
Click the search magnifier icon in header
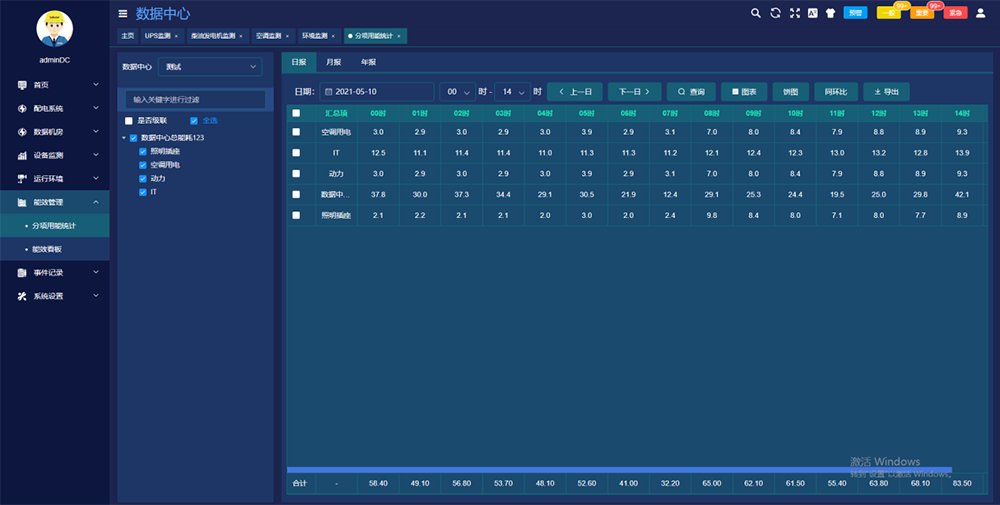click(756, 13)
